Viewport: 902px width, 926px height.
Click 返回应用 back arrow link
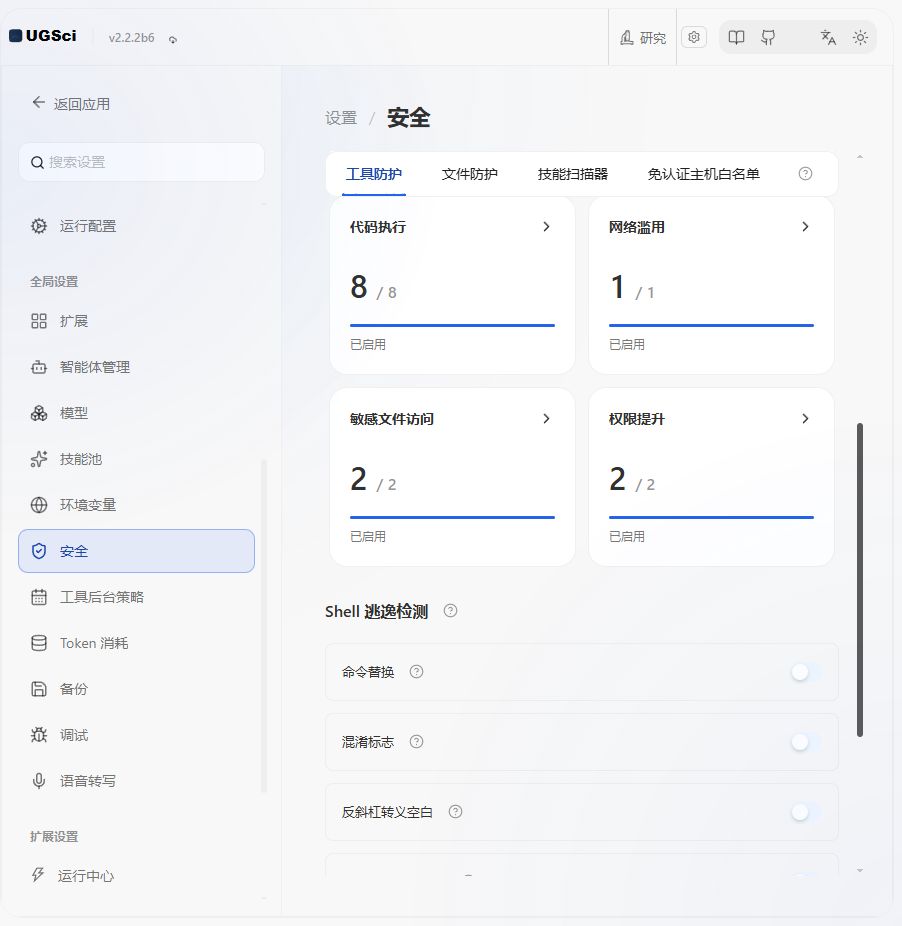[71, 104]
